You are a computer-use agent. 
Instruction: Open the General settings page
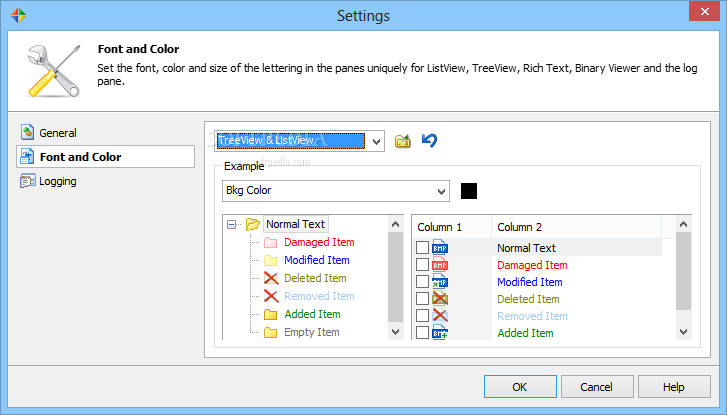coord(58,133)
